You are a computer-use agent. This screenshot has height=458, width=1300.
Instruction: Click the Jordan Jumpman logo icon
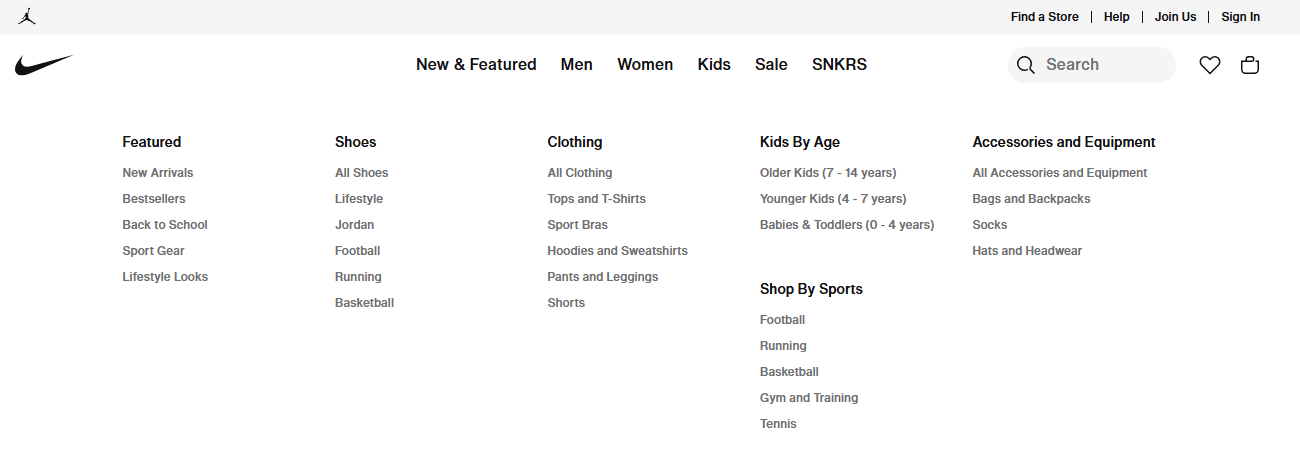click(x=27, y=17)
